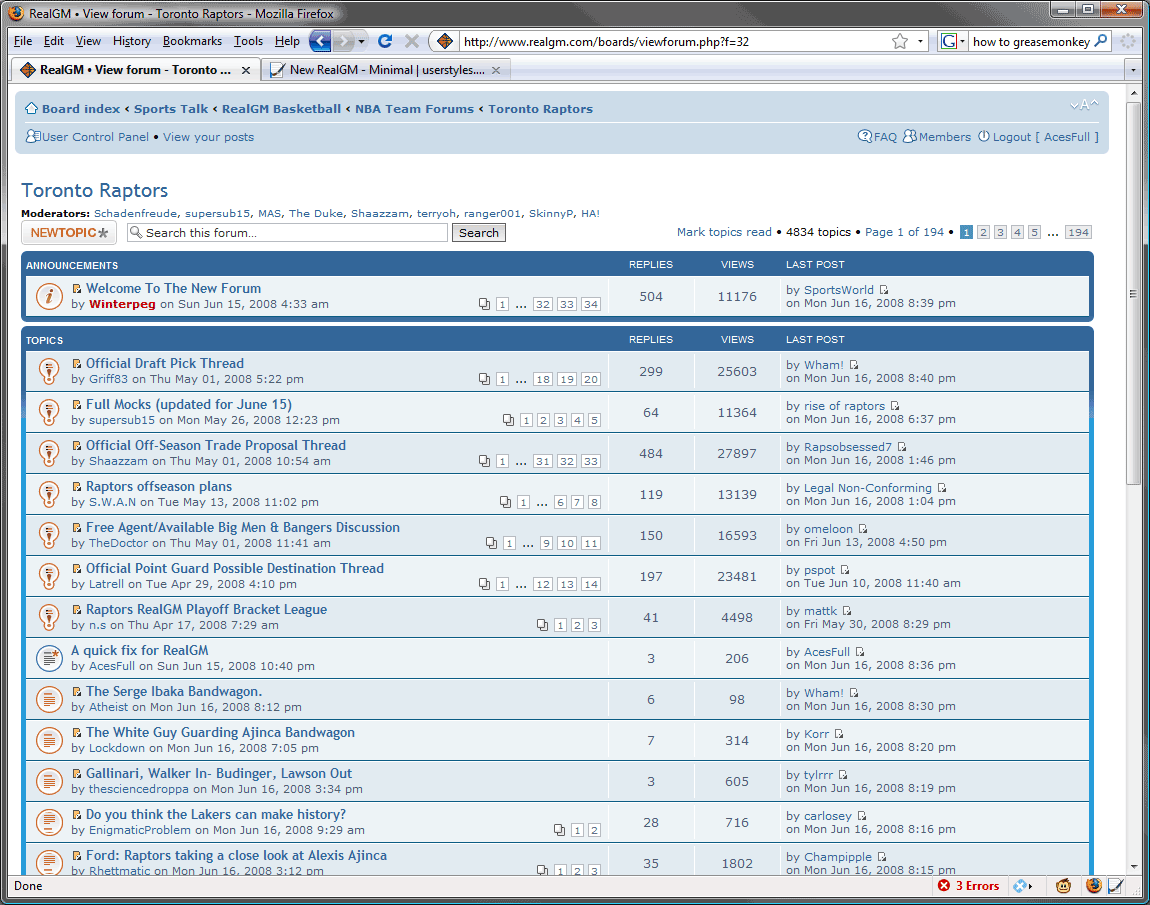The height and width of the screenshot is (905, 1150).
Task: Click the Logout power icon
Action: tap(984, 136)
